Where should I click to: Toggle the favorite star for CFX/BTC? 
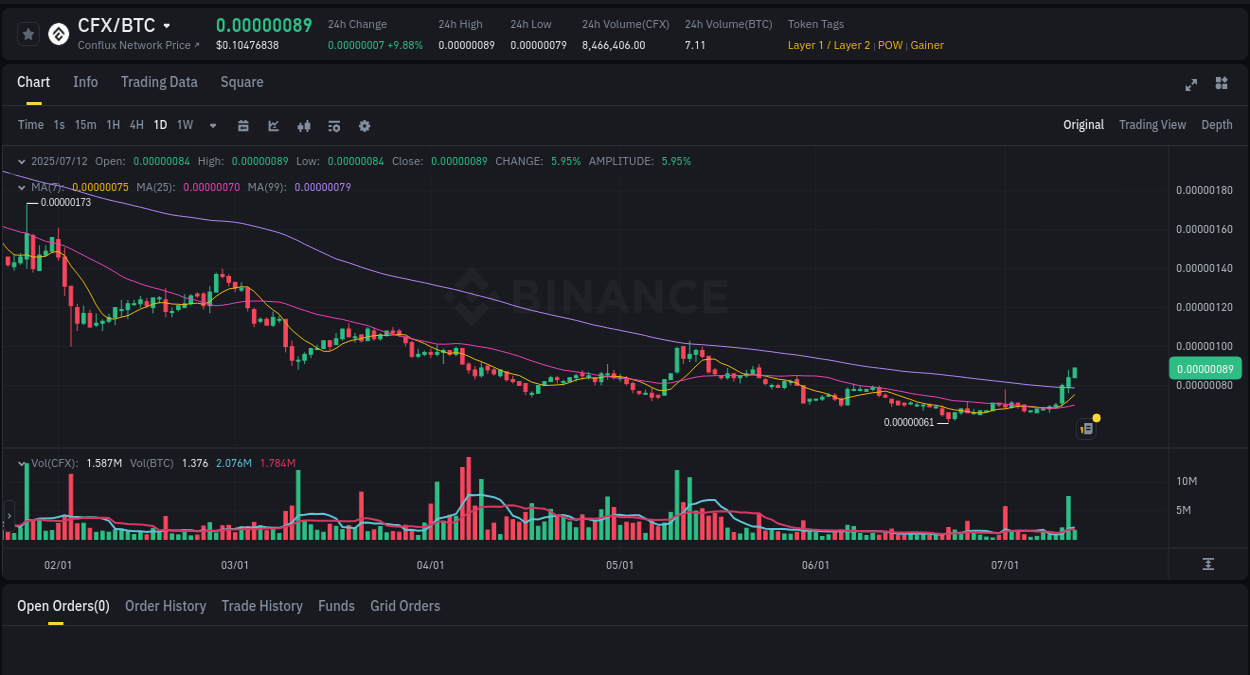point(27,33)
